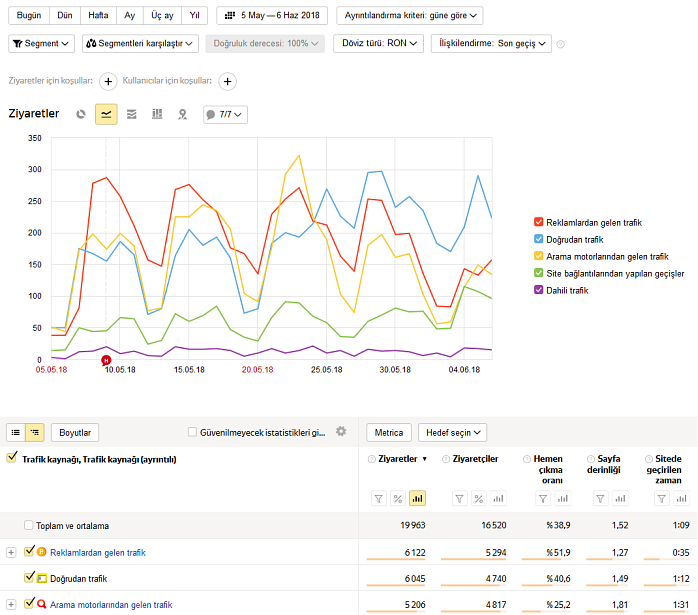This screenshot has height=615, width=698.
Task: Select the Üç ay period tab
Action: (x=162, y=16)
